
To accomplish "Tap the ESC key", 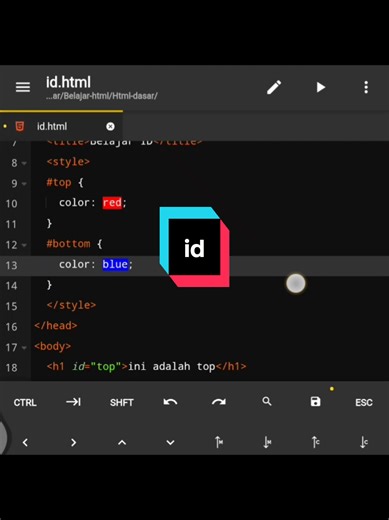I will pos(364,402).
